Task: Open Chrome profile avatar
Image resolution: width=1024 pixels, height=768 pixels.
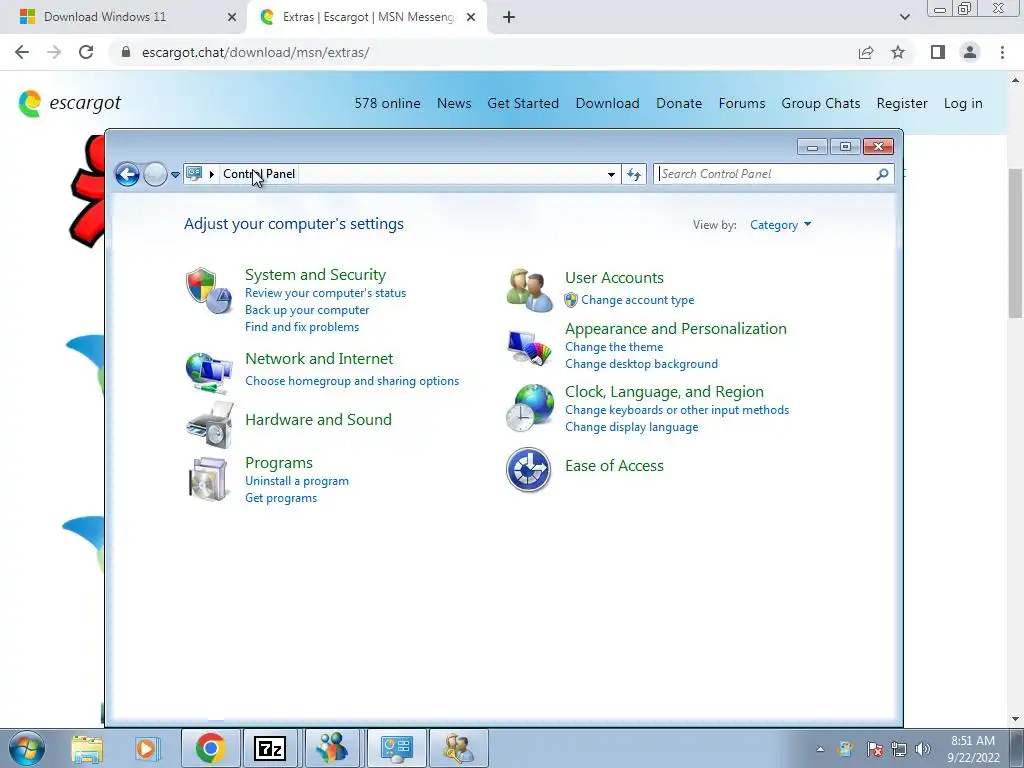Action: pyautogui.click(x=970, y=52)
